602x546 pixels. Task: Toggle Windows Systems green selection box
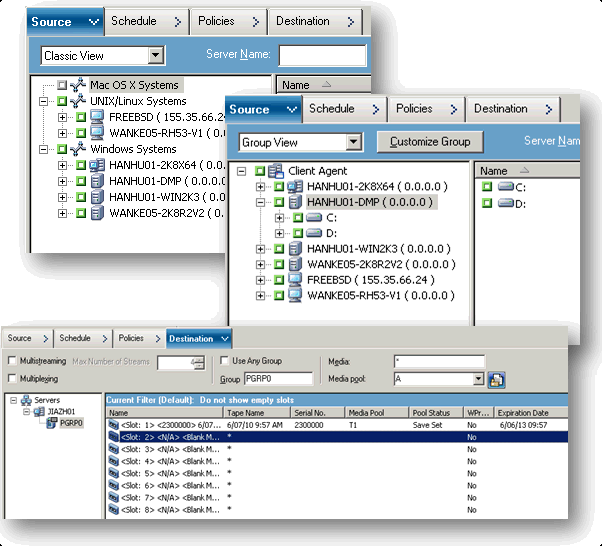click(x=62, y=149)
